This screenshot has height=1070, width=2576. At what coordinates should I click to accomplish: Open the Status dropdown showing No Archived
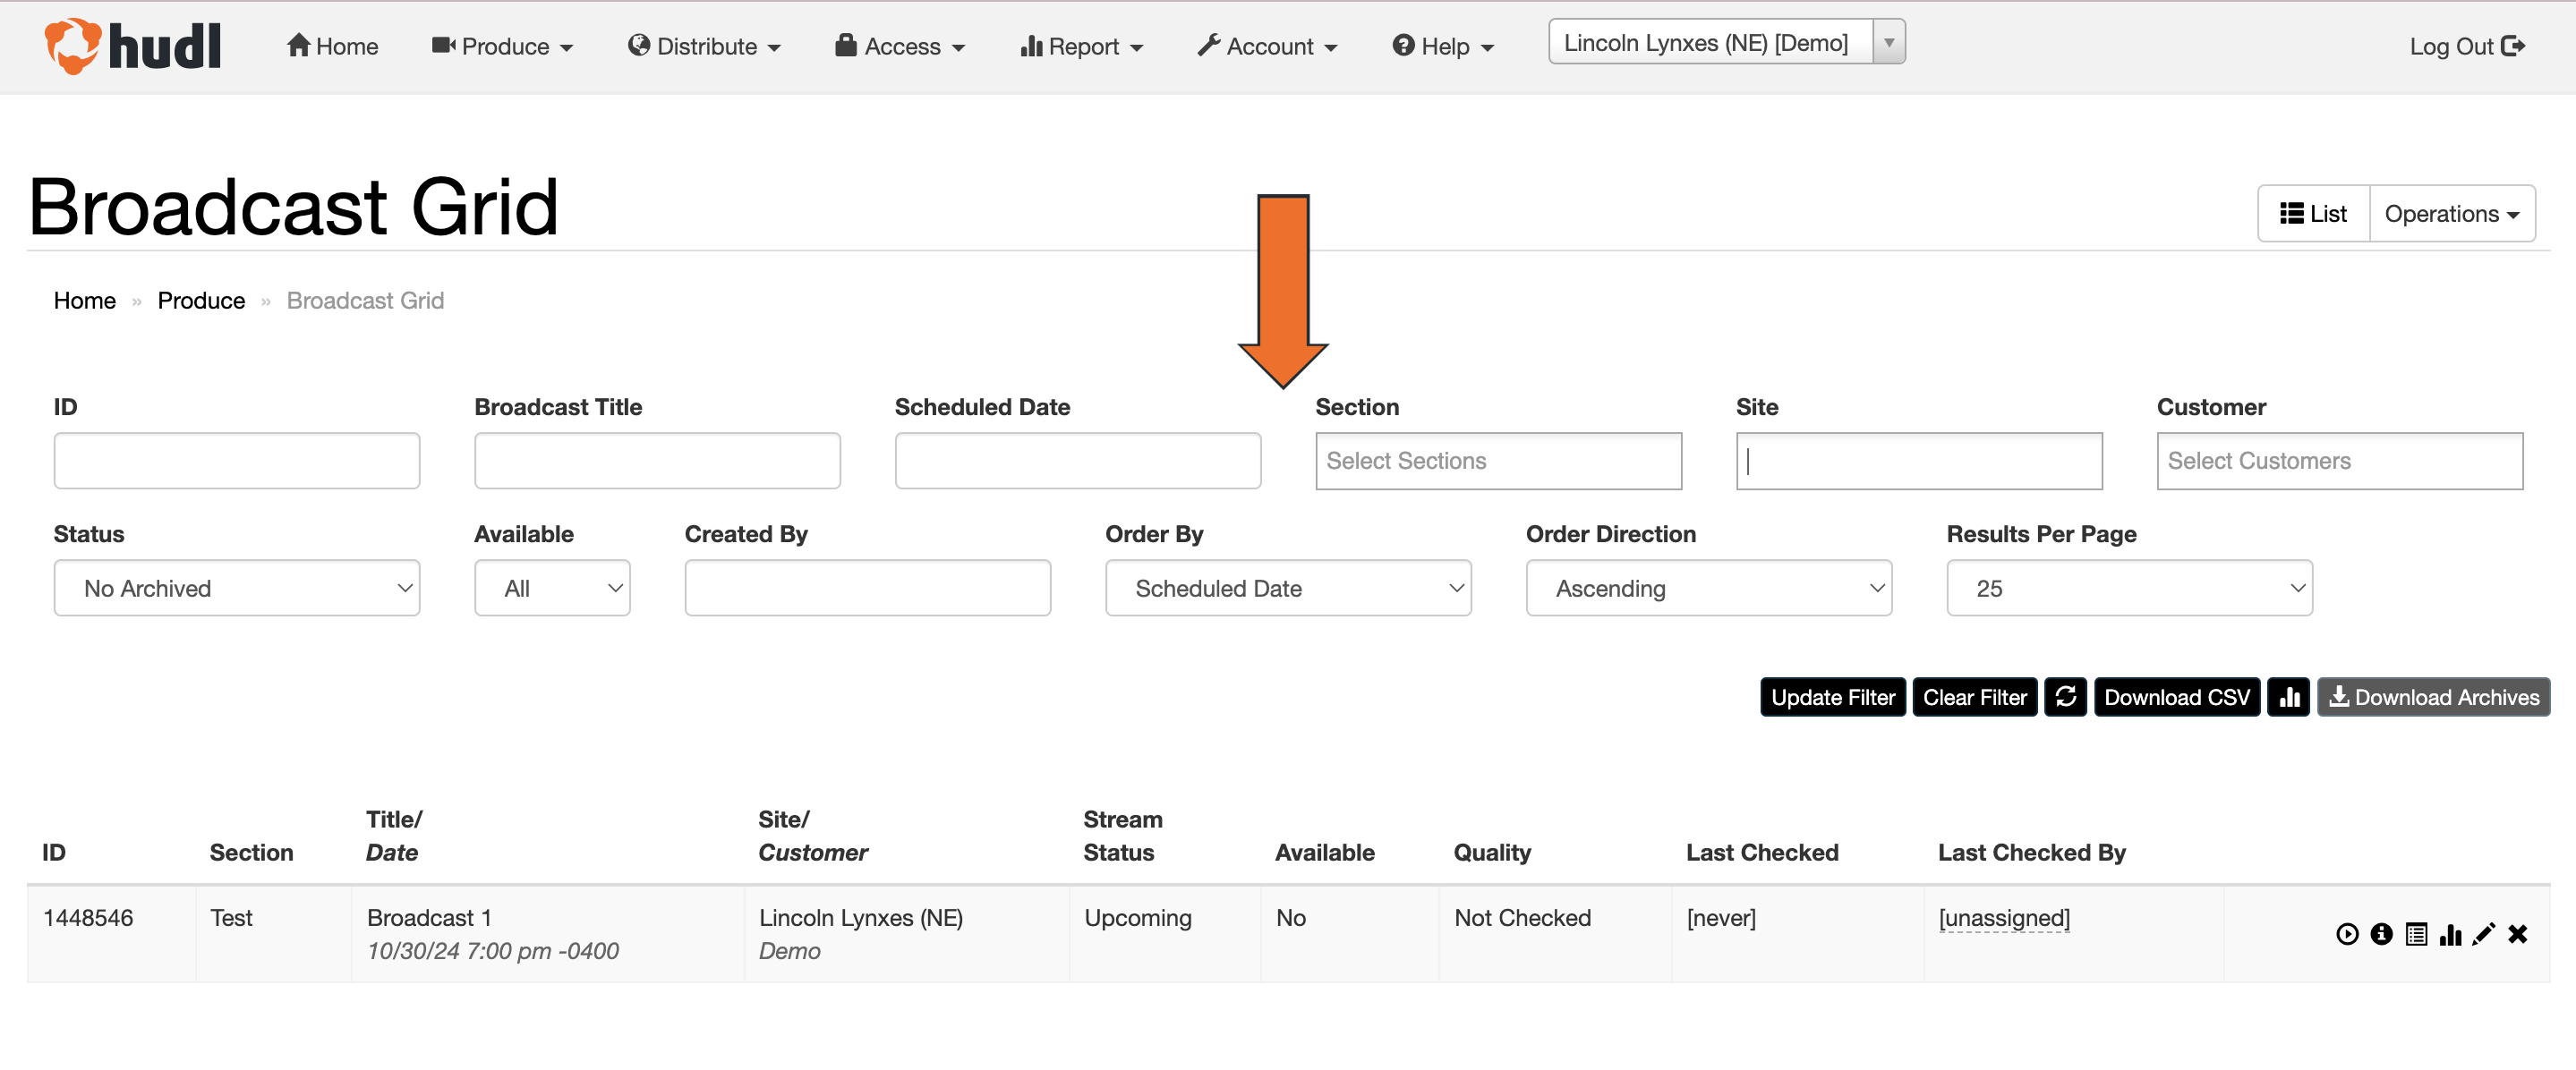tap(237, 588)
